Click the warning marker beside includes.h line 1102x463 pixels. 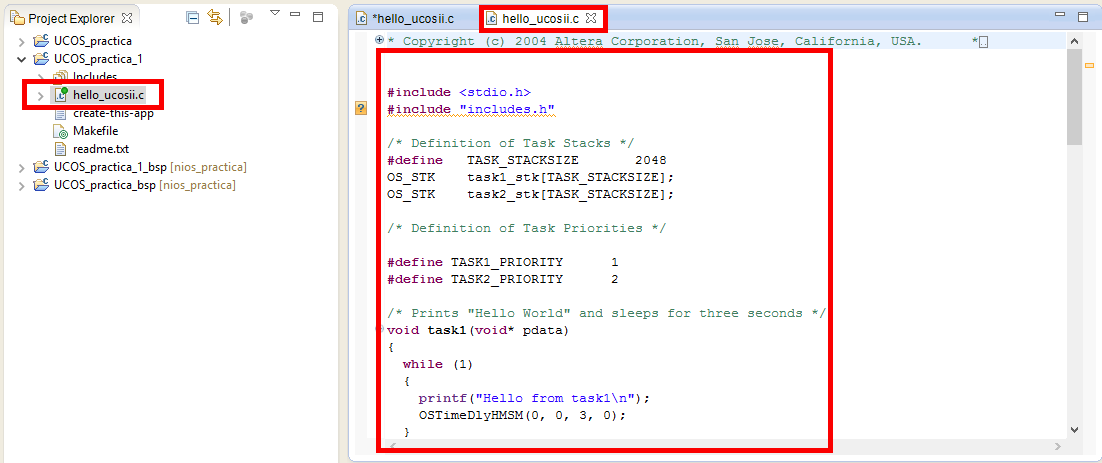[x=361, y=108]
